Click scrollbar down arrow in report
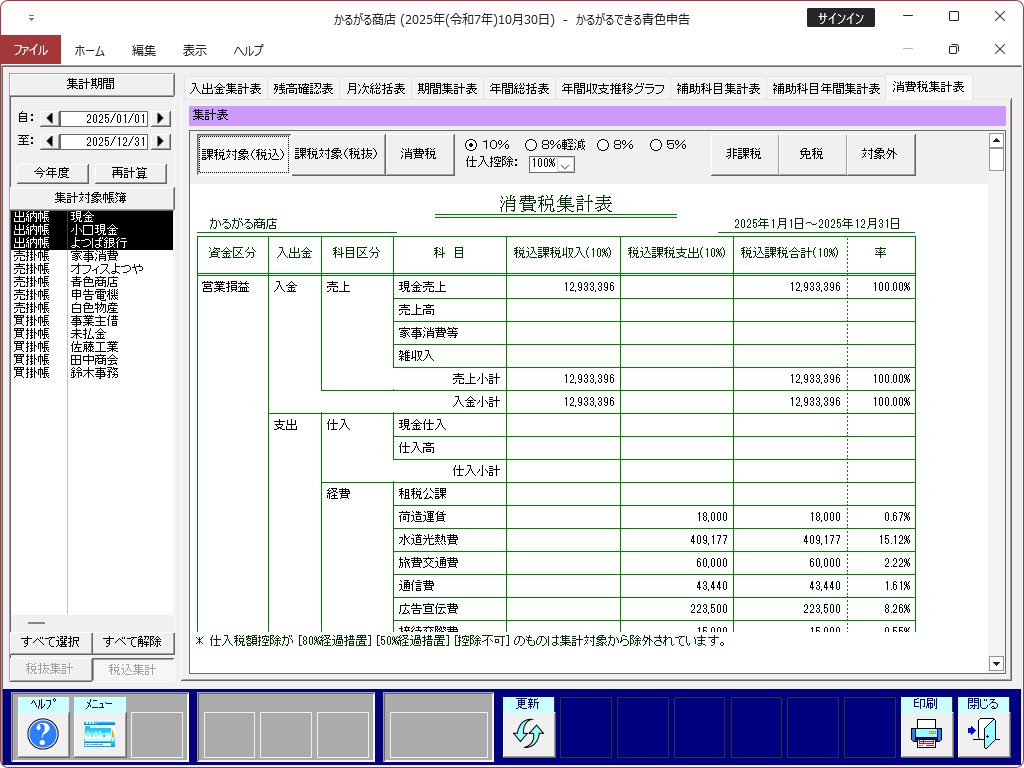 coord(995,663)
